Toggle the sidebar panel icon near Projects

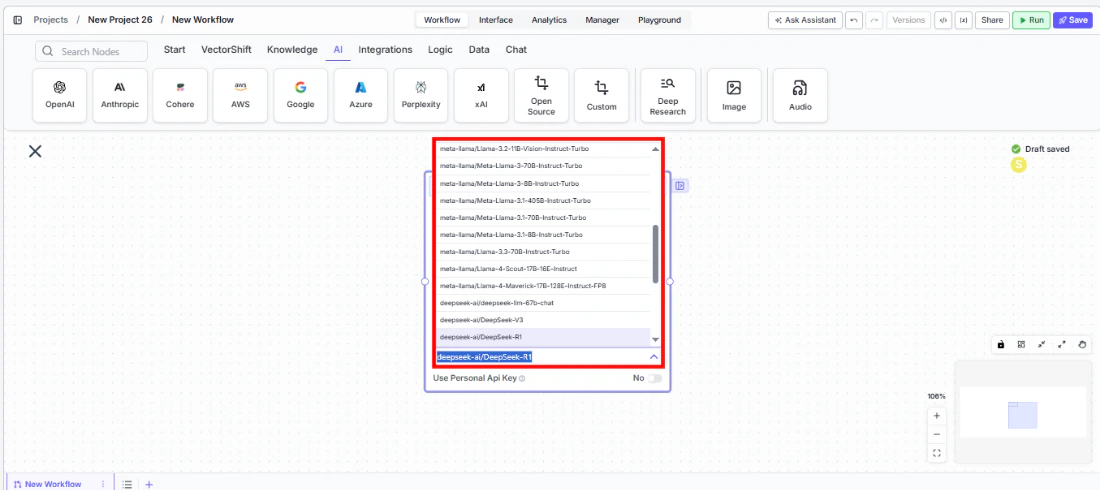(18, 20)
